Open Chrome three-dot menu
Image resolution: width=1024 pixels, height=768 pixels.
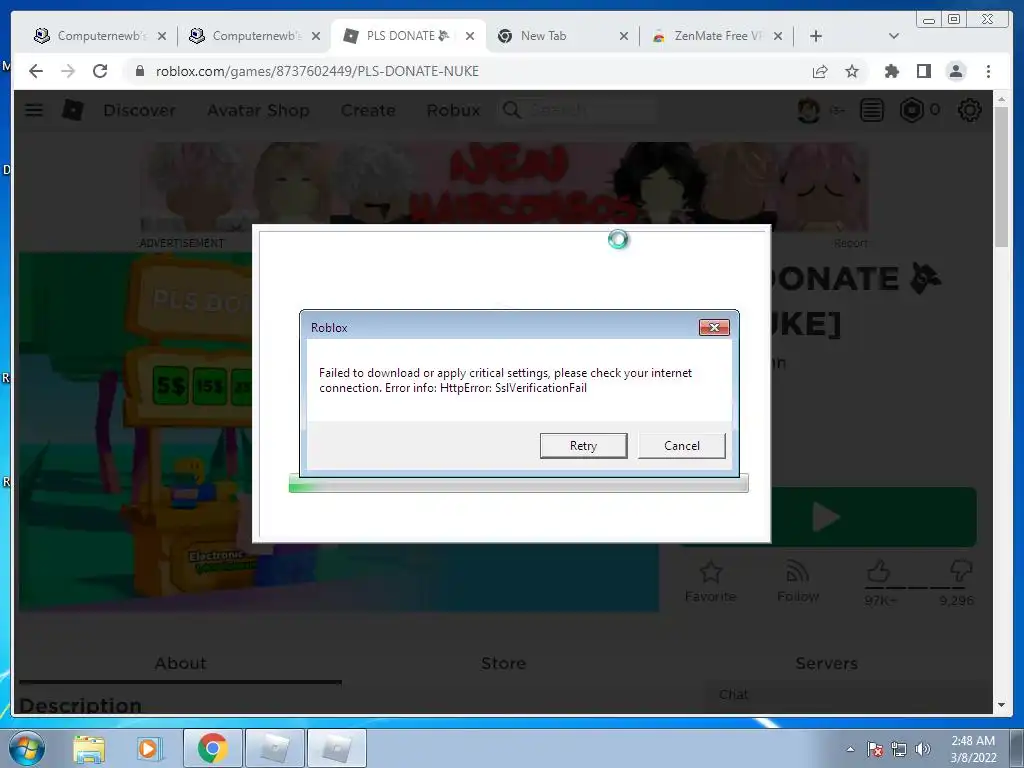pos(988,71)
